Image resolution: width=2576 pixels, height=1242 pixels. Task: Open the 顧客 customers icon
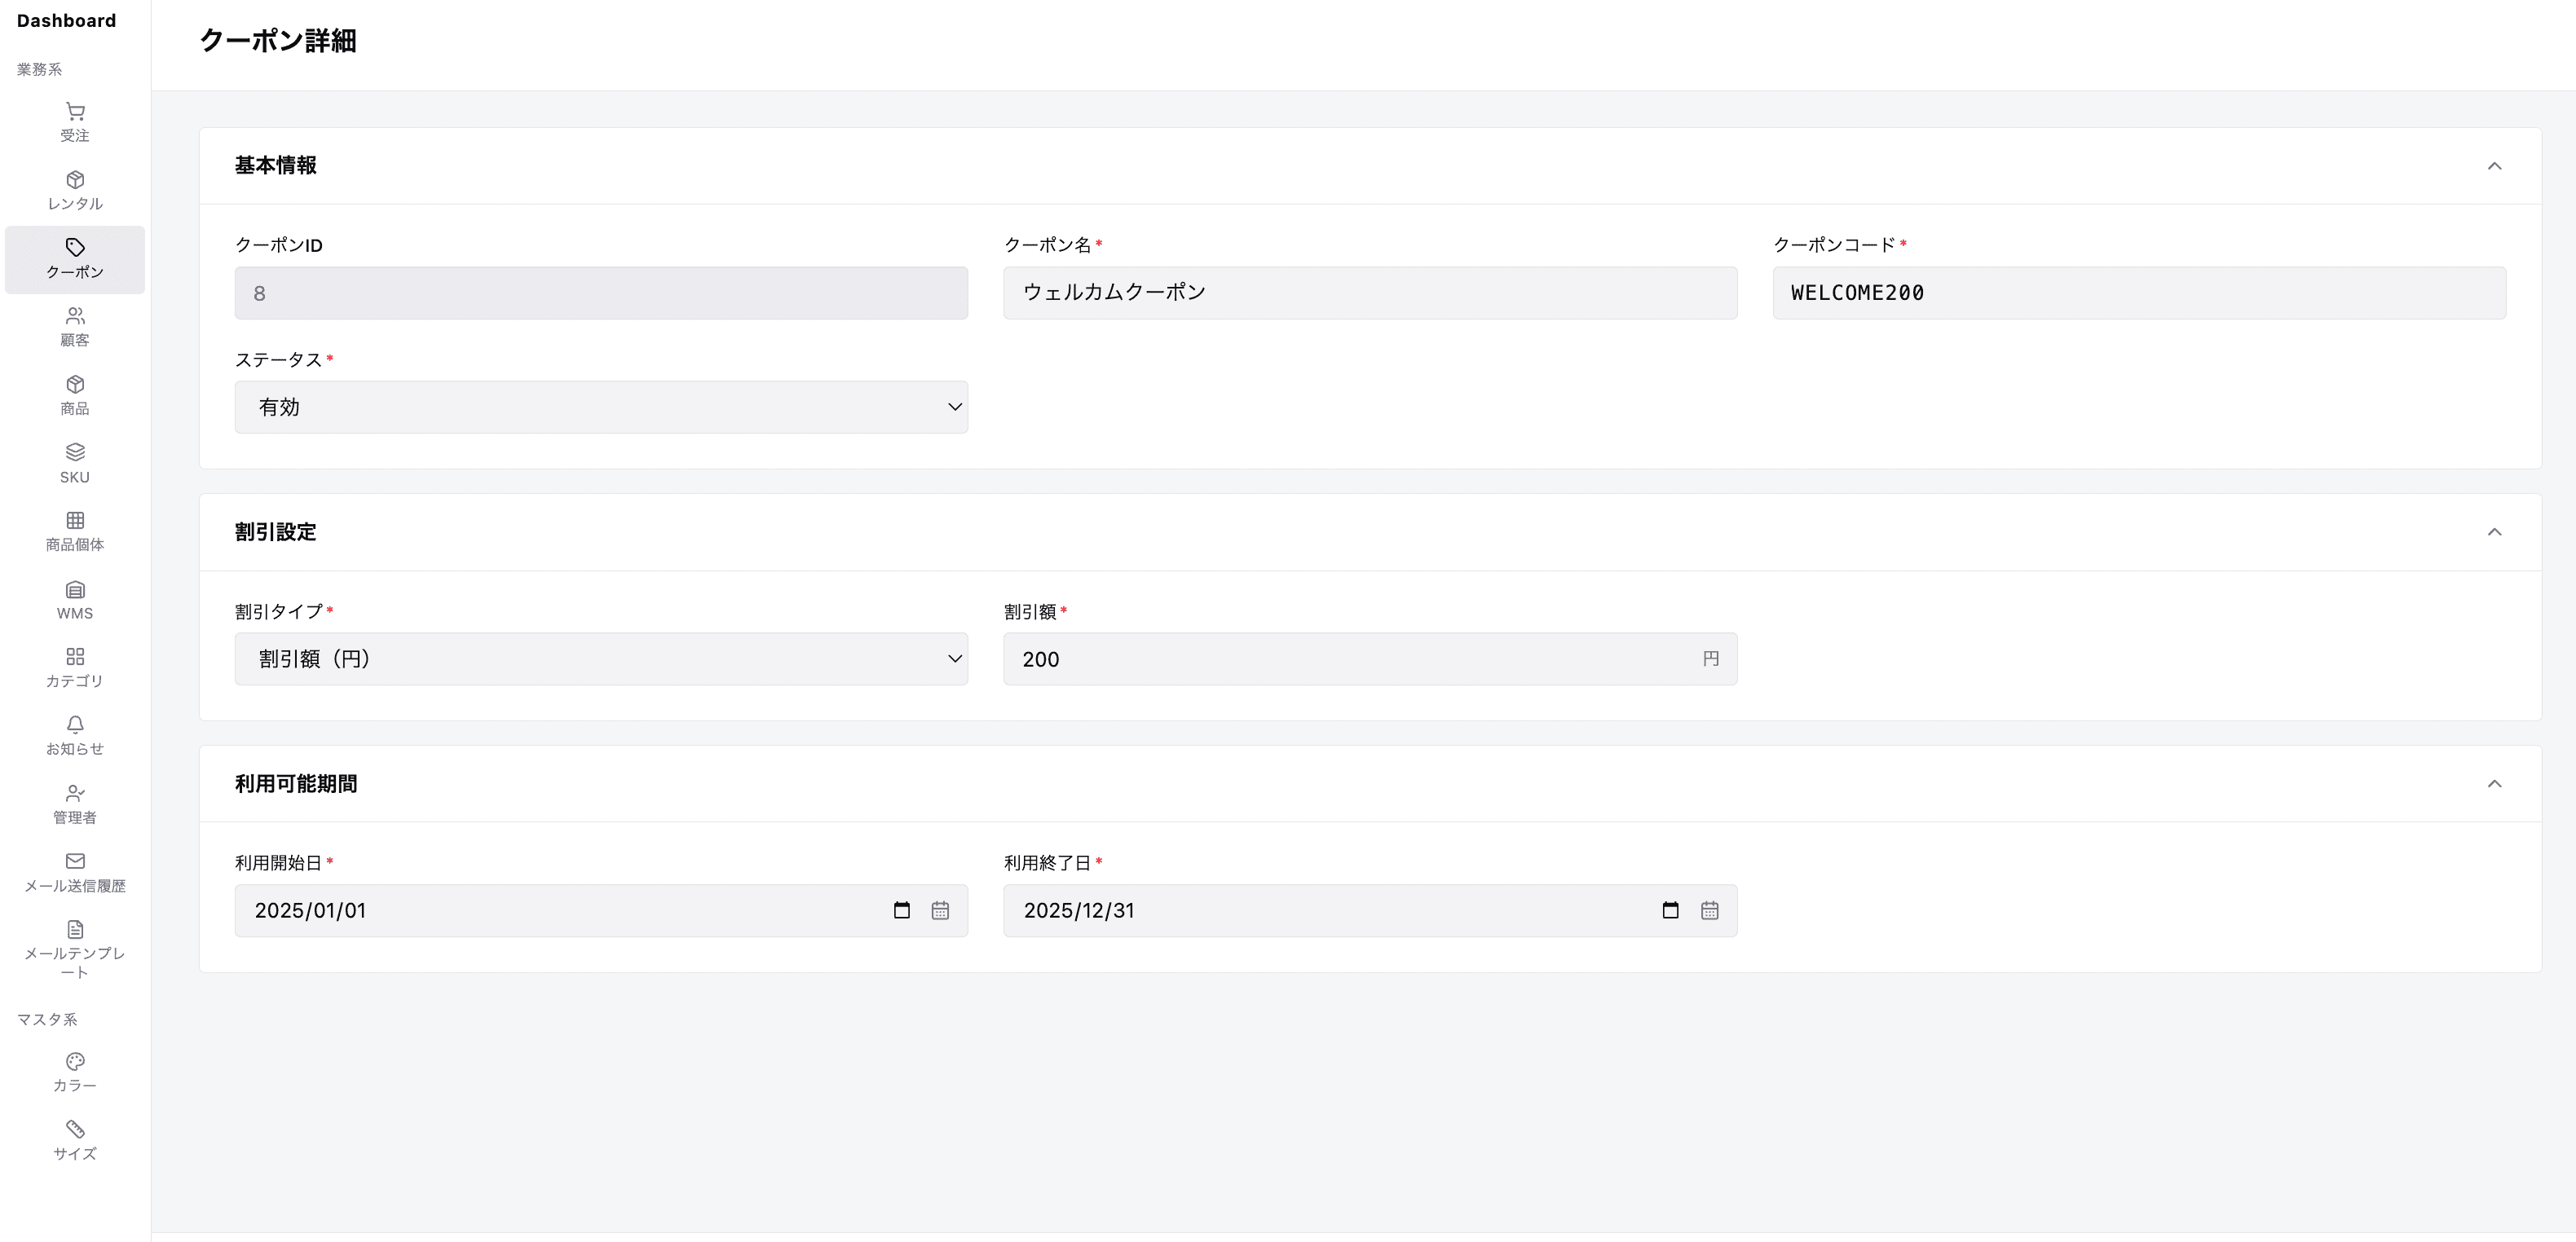75,316
